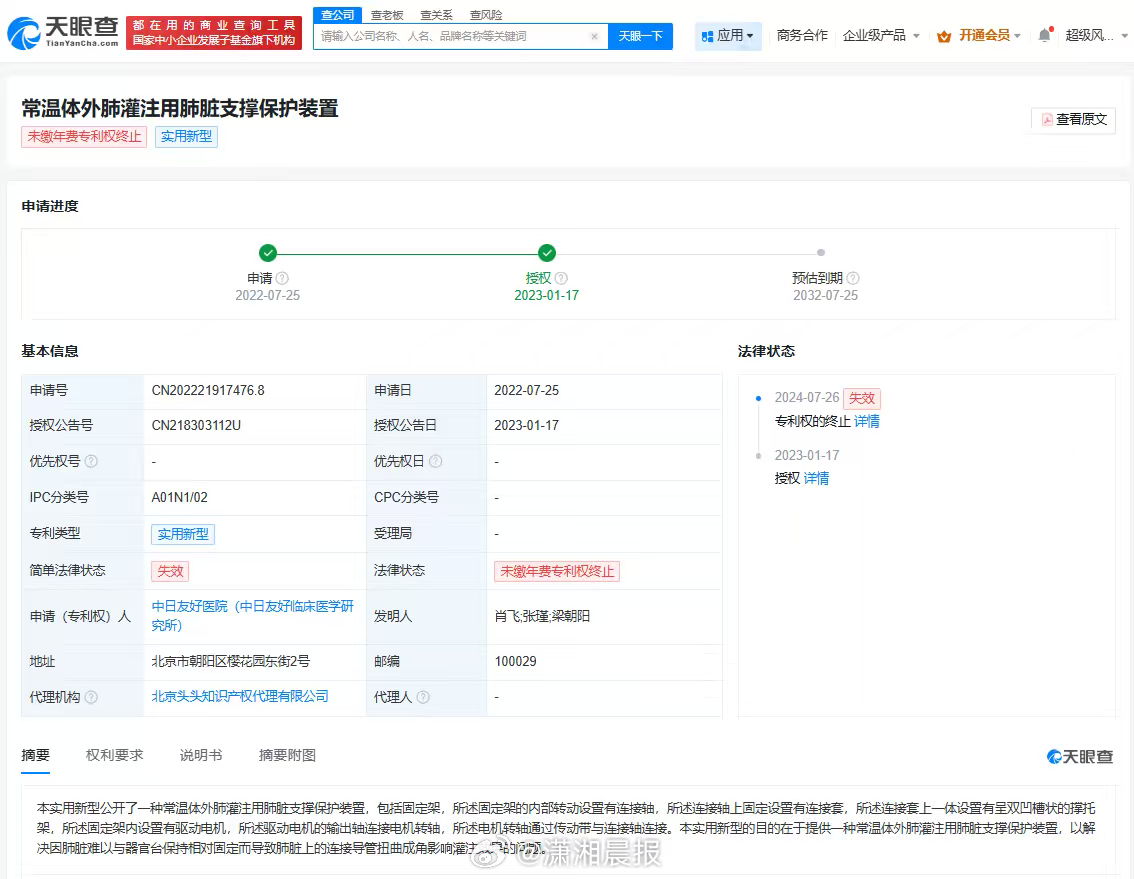Select the 查关系 search tab

pos(436,14)
